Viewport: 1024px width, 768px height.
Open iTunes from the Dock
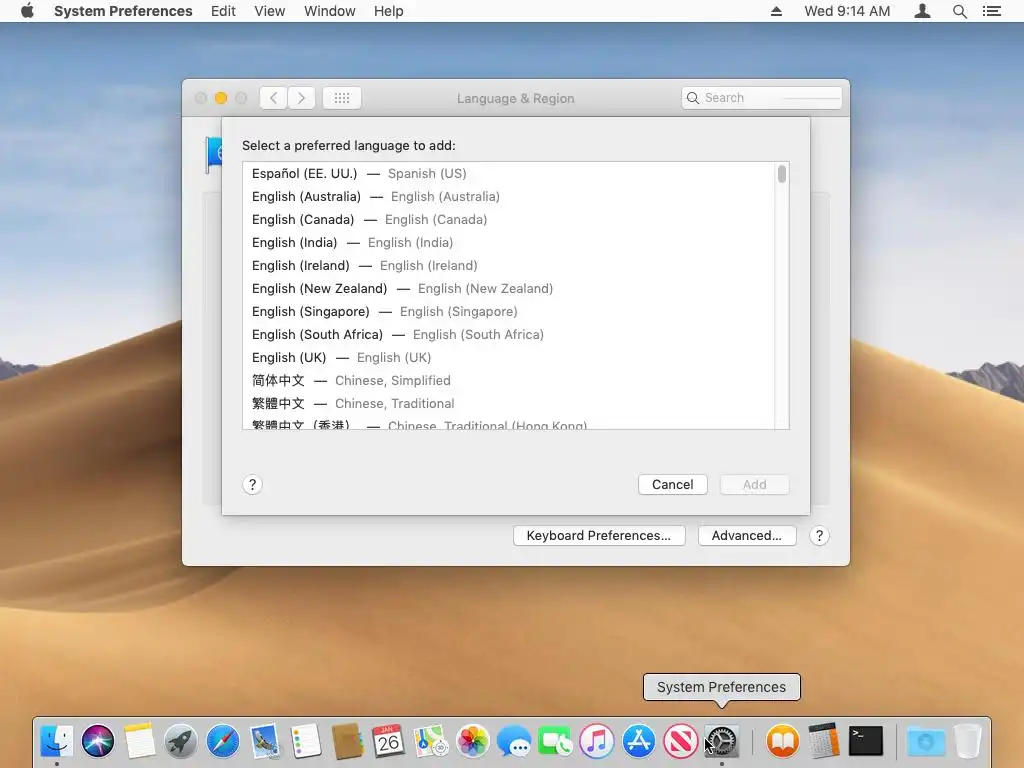coord(597,741)
